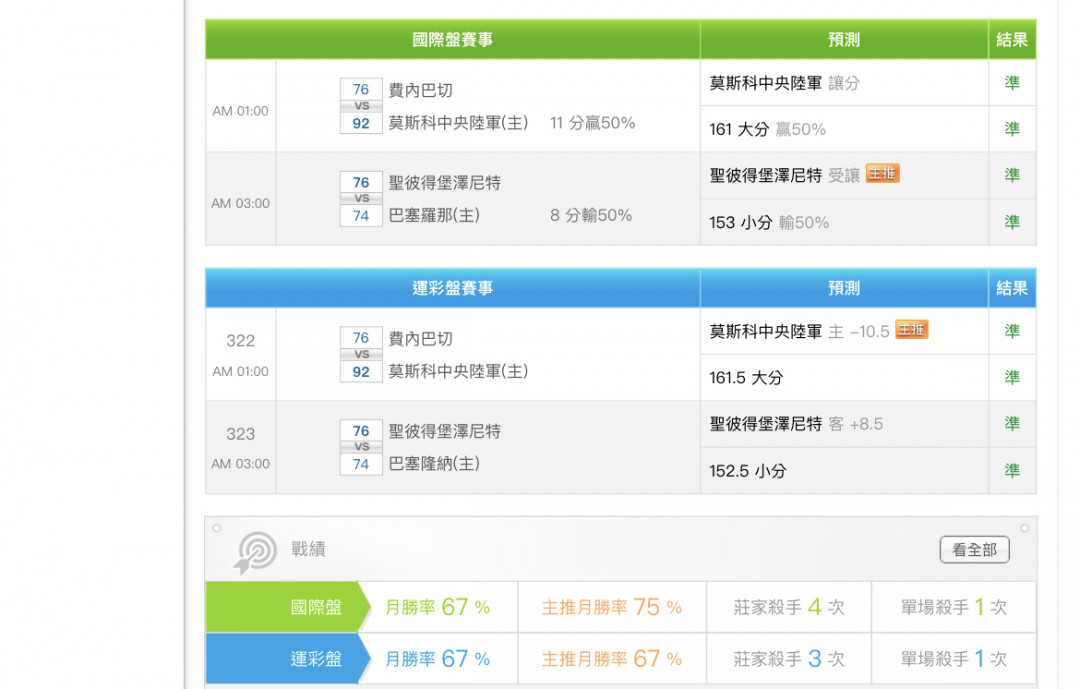This screenshot has height=689, width=1080.
Task: Click the 161 大分 贏50% prediction
Action: [x=767, y=129]
